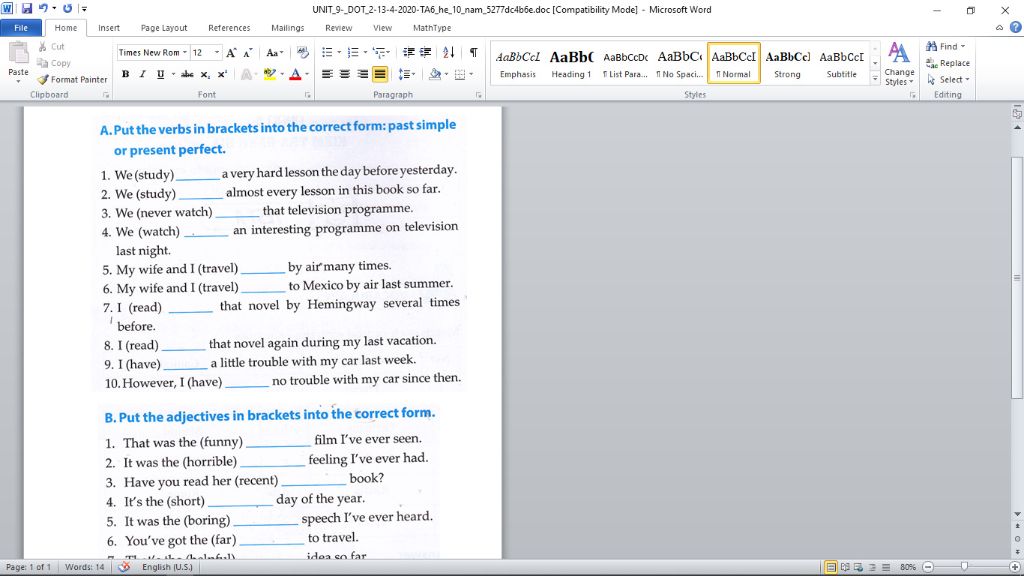
Task: Click the Select button in Editing group
Action: [x=948, y=80]
